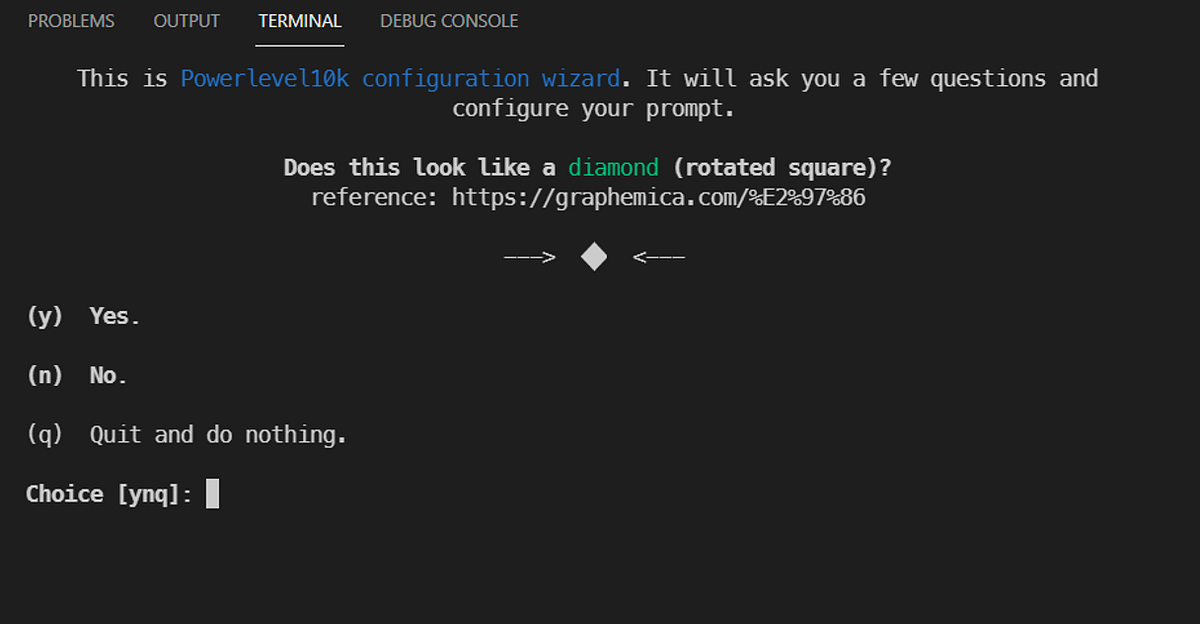This screenshot has height=624, width=1200.
Task: Switch to the PROBLEMS tab
Action: [x=70, y=20]
